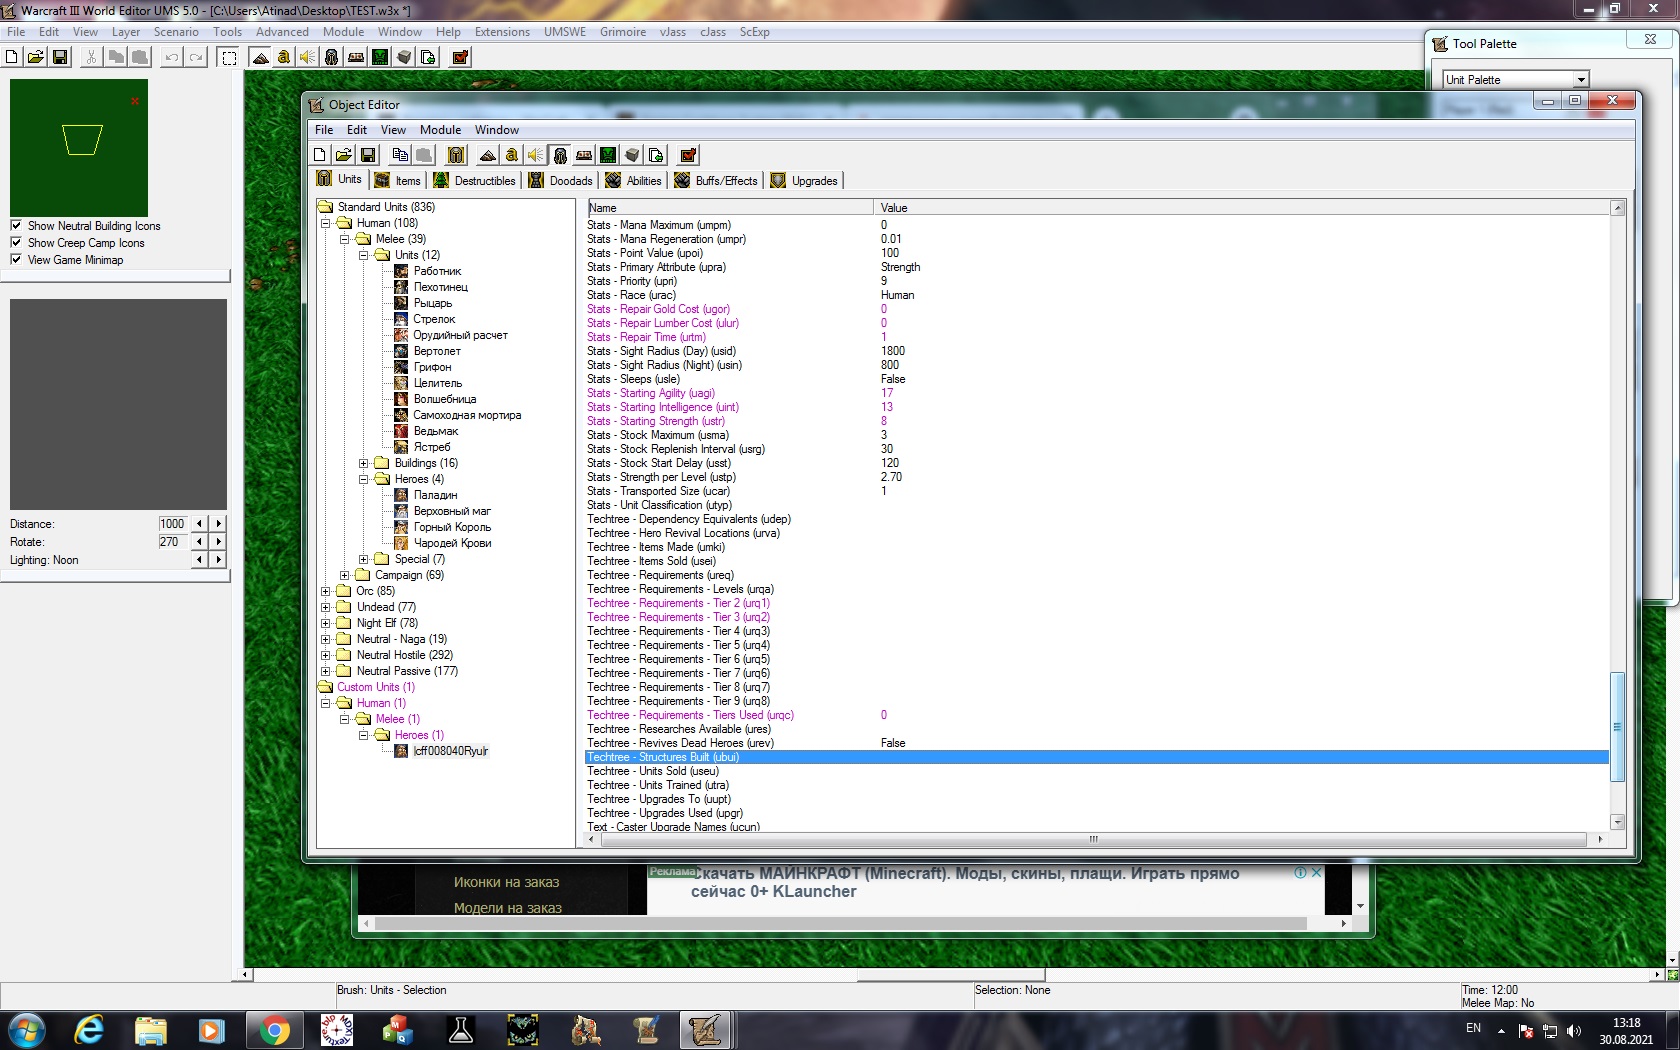Open the Unit Palette dropdown in Tool Palette

tap(1581, 80)
